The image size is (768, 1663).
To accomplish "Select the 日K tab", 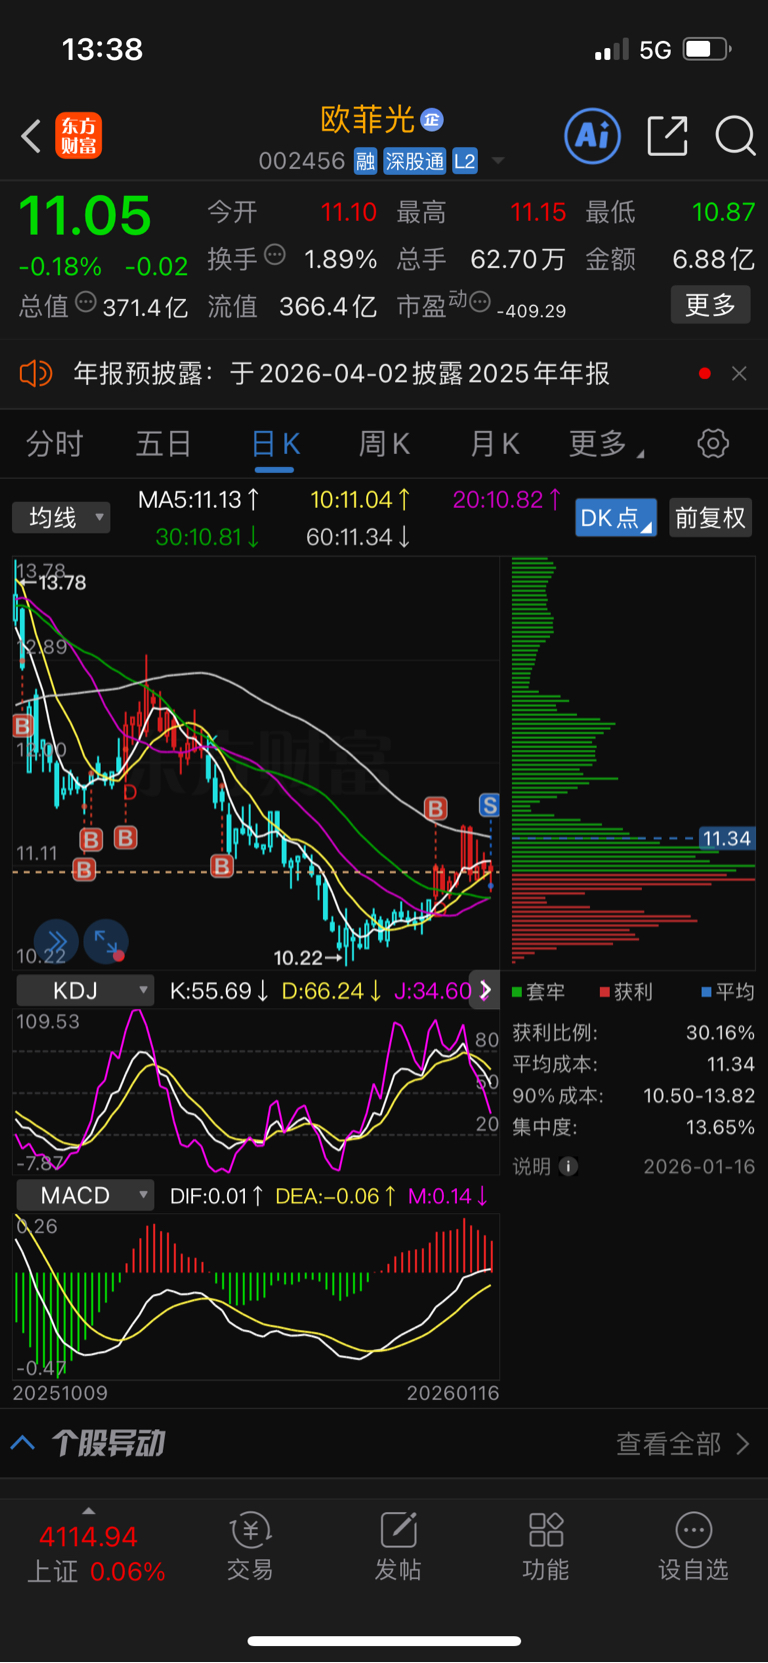I will click(275, 444).
